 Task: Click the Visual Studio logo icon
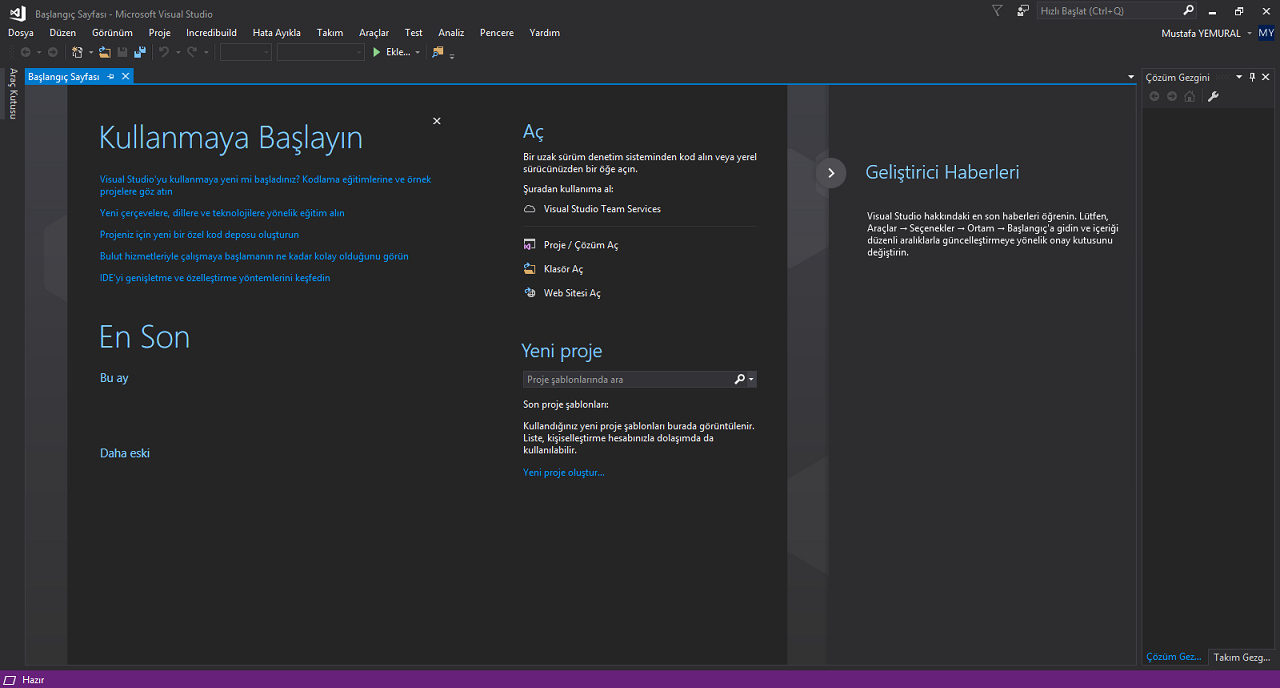[17, 13]
